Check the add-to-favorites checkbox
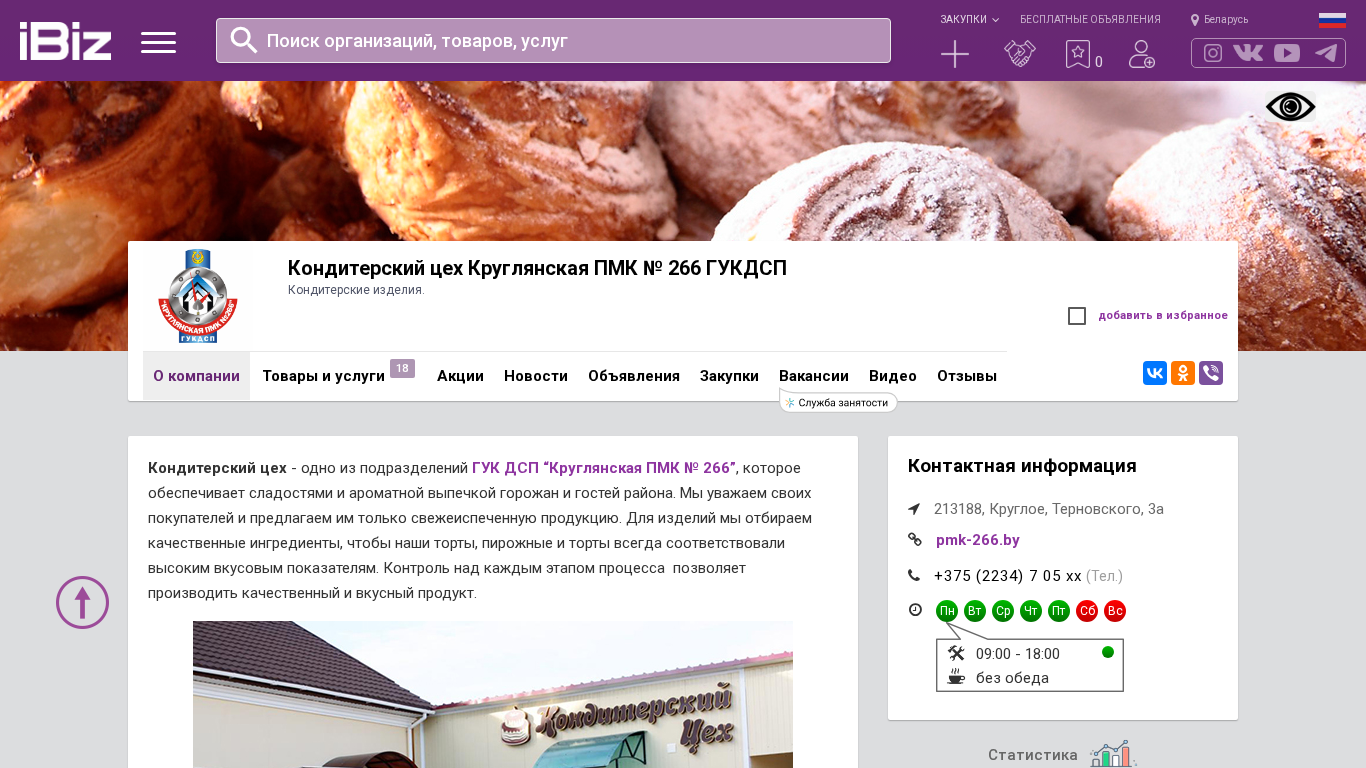The image size is (1366, 768). pyautogui.click(x=1077, y=316)
